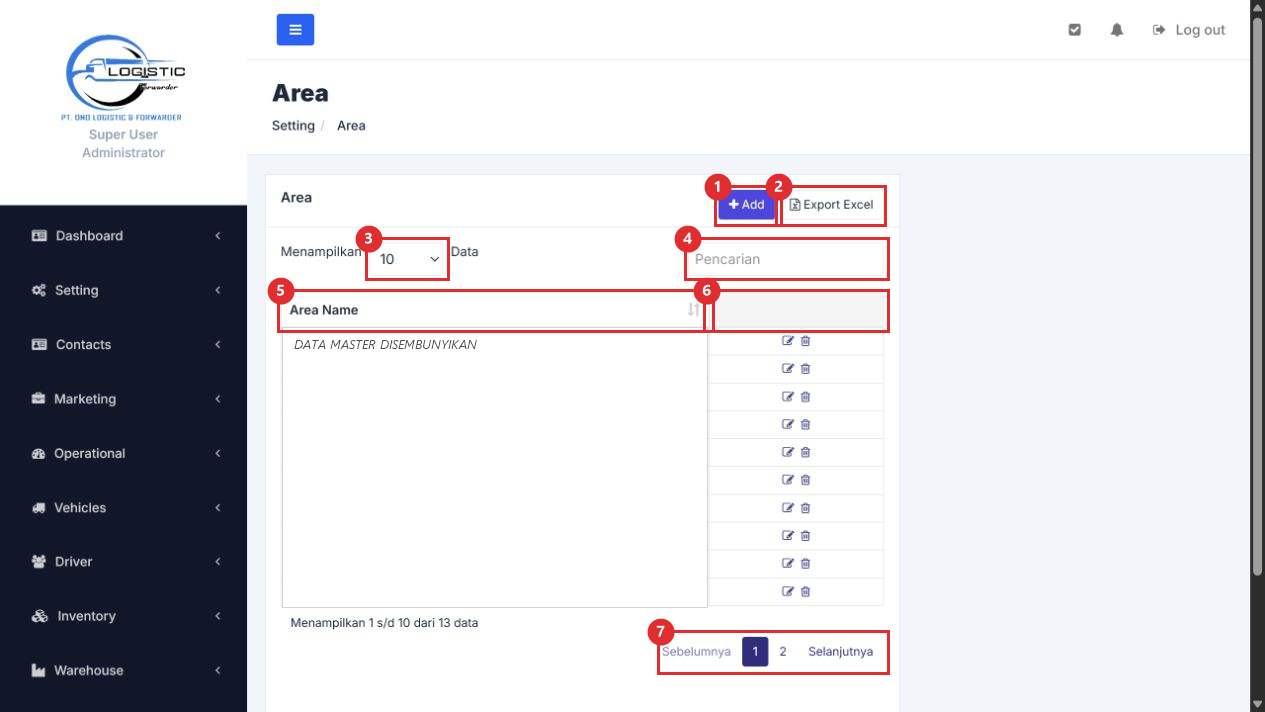This screenshot has width=1265, height=712.
Task: Click the Selanjutnya pagination link
Action: pyautogui.click(x=841, y=652)
